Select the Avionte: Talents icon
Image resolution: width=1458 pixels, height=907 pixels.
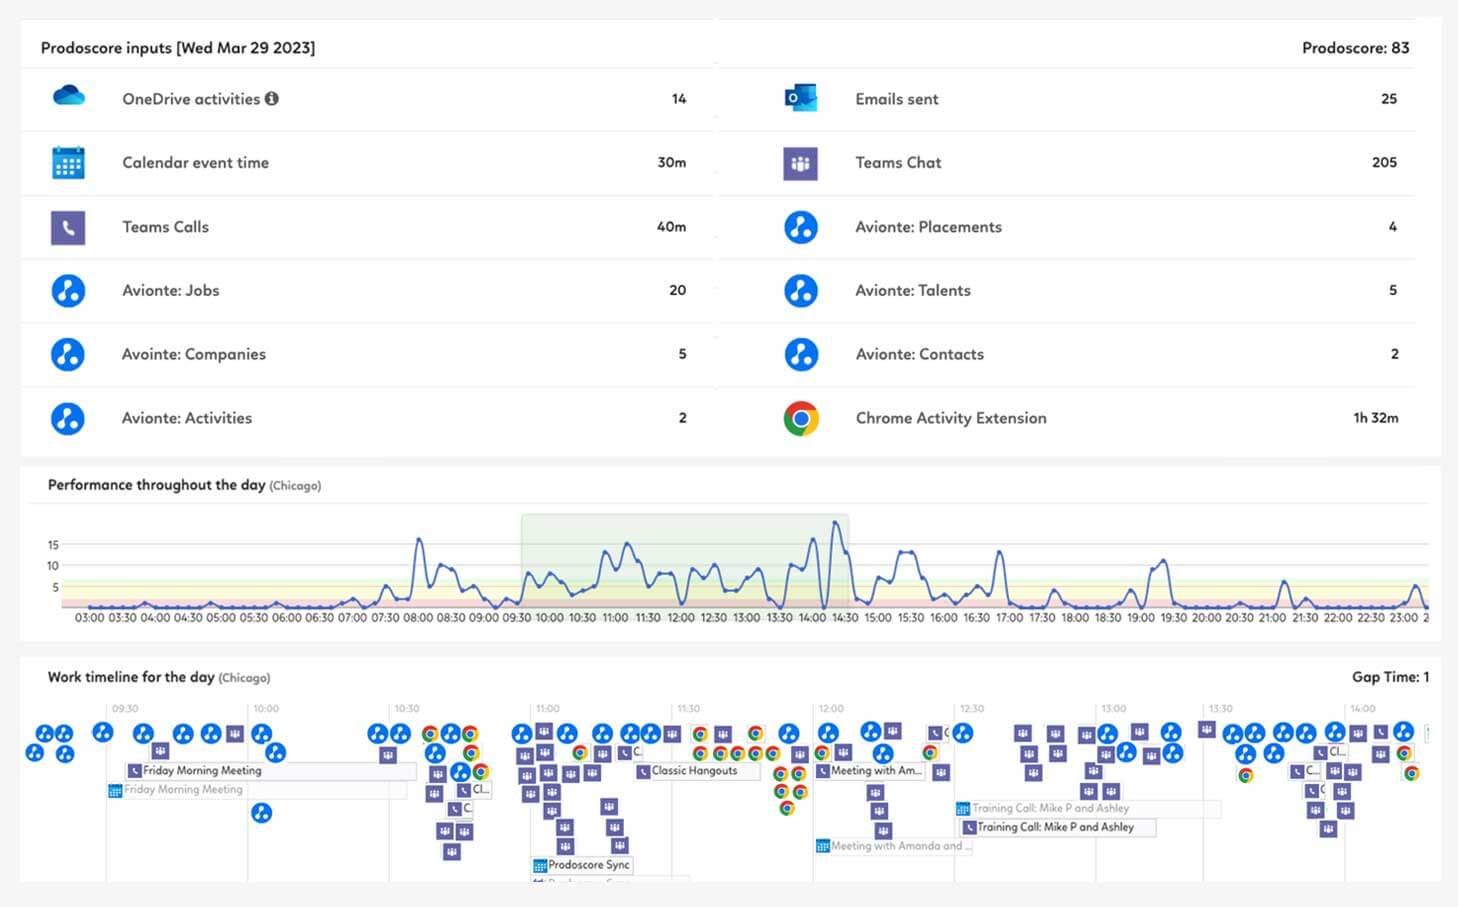pyautogui.click(x=800, y=290)
